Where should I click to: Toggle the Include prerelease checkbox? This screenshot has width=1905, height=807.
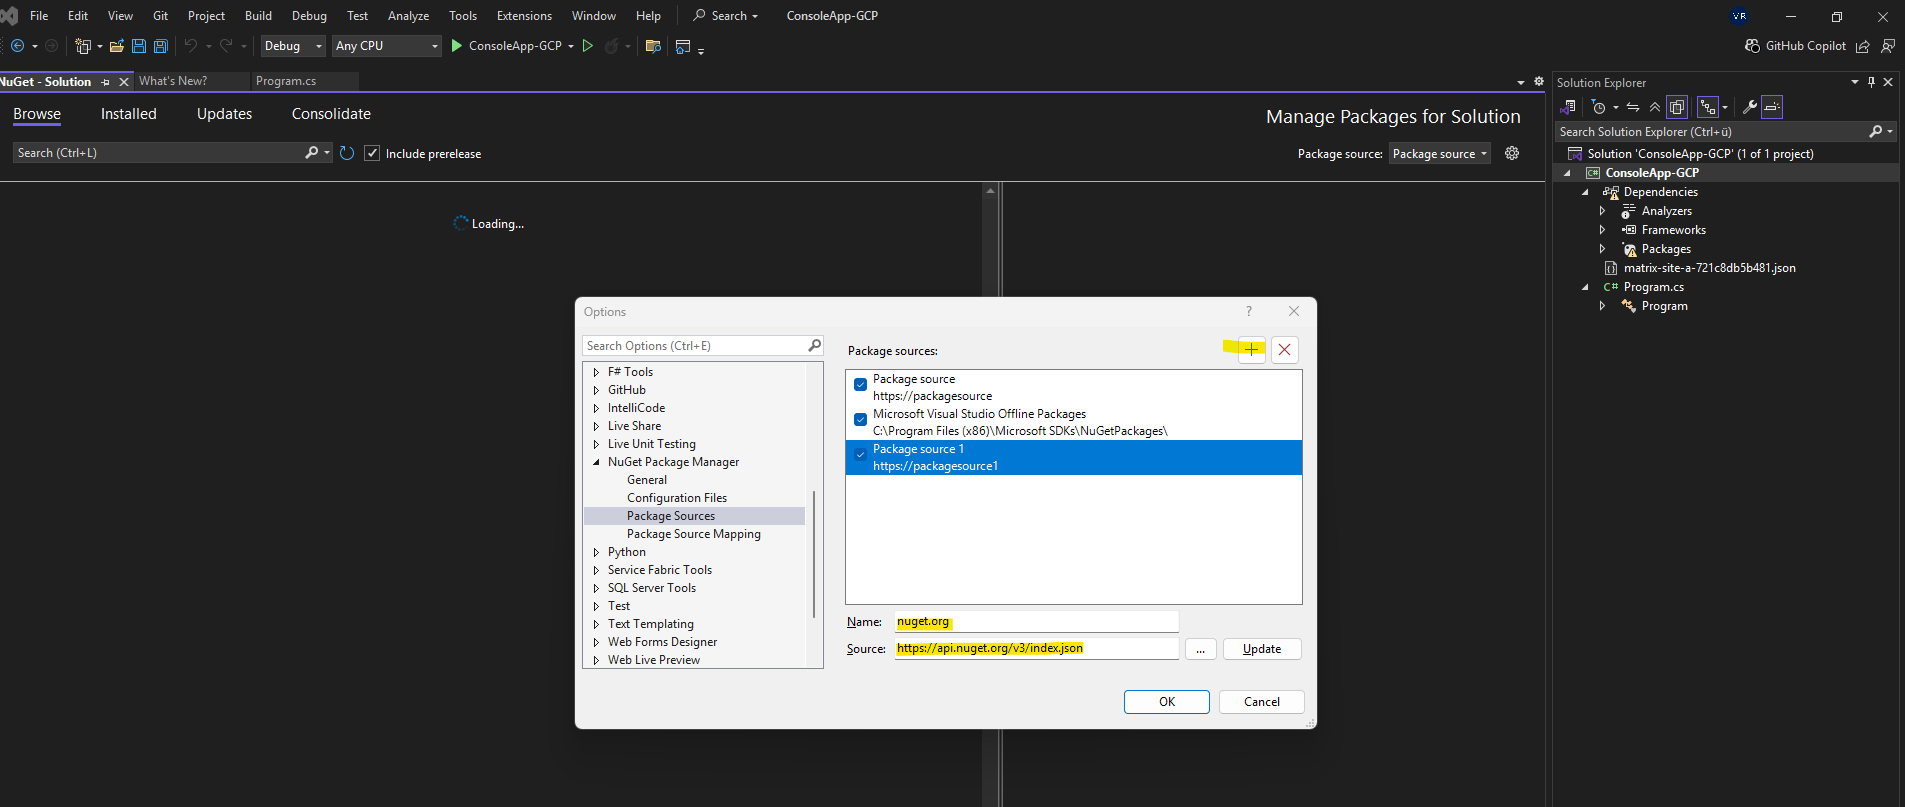tap(372, 153)
